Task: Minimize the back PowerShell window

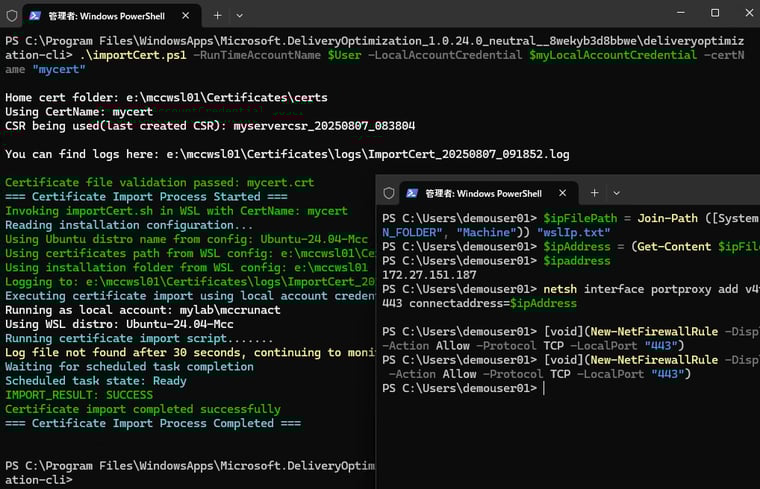Action: 681,13
